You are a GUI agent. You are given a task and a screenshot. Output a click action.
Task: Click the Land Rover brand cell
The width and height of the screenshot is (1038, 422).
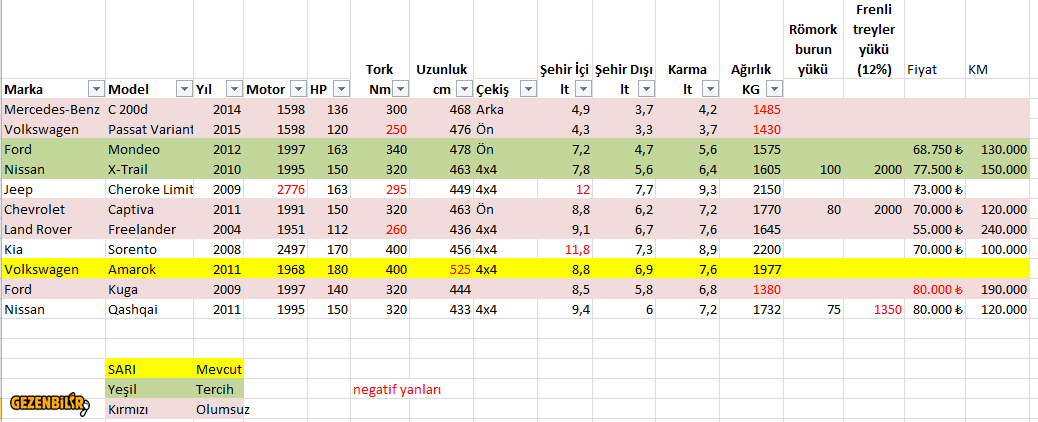tap(53, 230)
